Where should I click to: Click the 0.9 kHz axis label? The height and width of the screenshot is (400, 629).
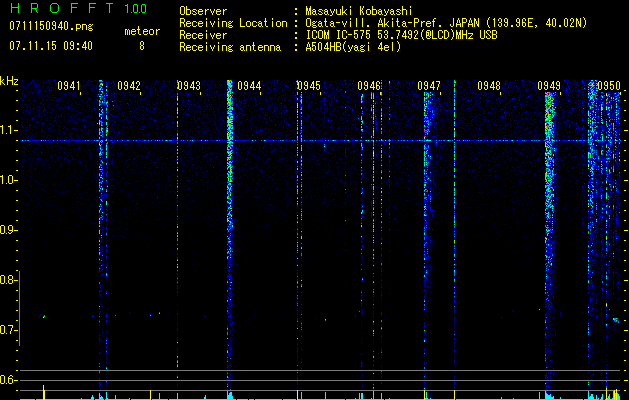[8, 230]
